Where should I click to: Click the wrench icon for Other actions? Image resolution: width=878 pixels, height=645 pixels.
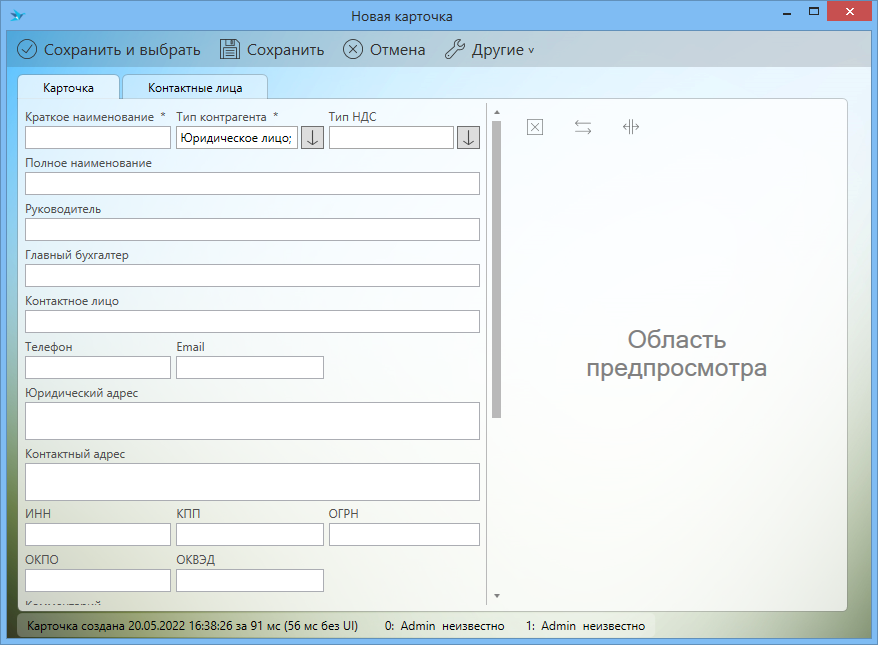click(454, 50)
